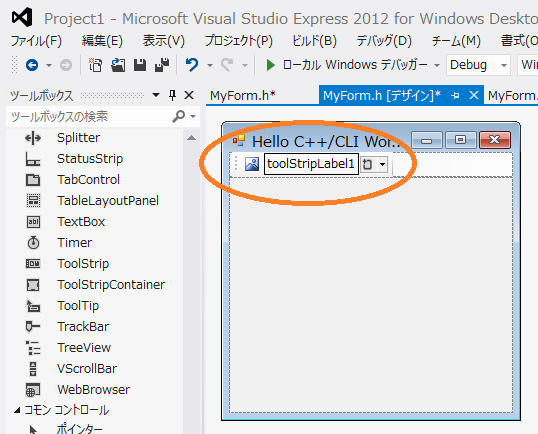Close the MyForm.h design tab
This screenshot has height=434, width=538.
coord(474,95)
